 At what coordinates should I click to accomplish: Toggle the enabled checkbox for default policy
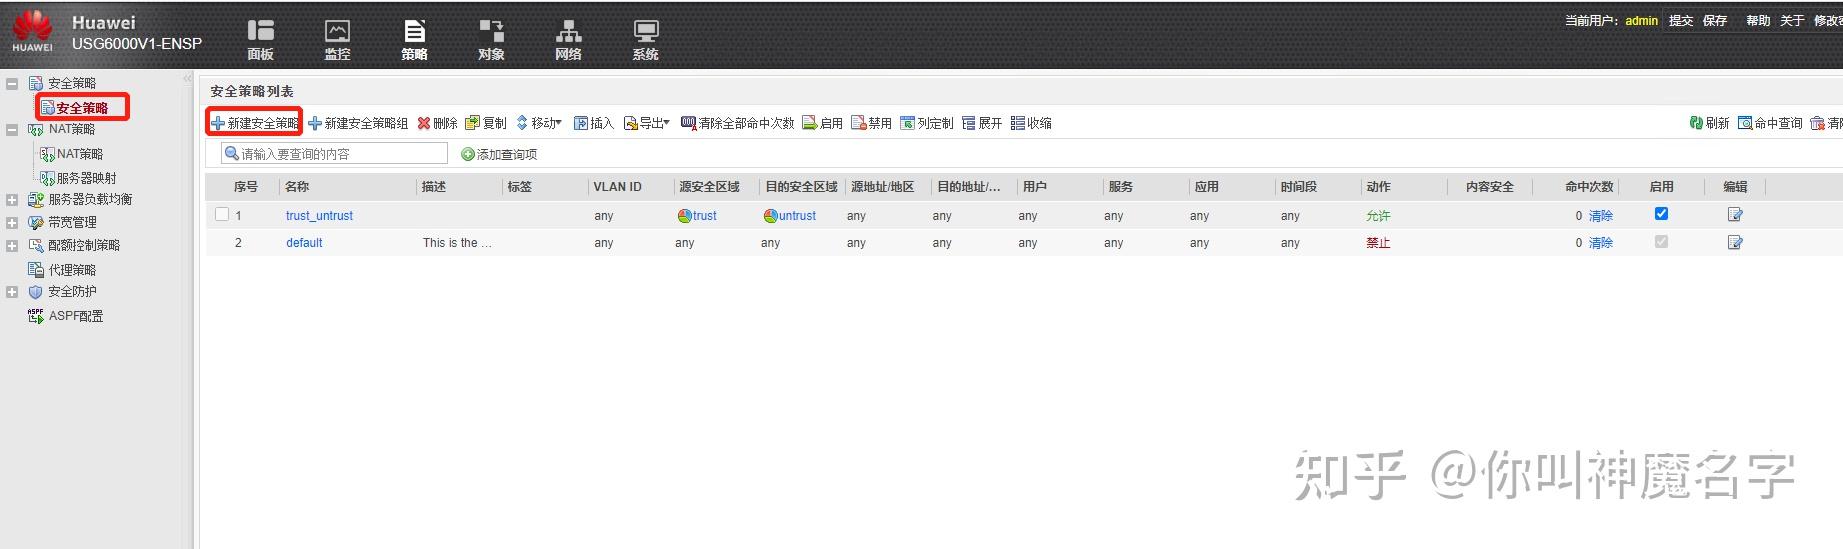[1661, 241]
